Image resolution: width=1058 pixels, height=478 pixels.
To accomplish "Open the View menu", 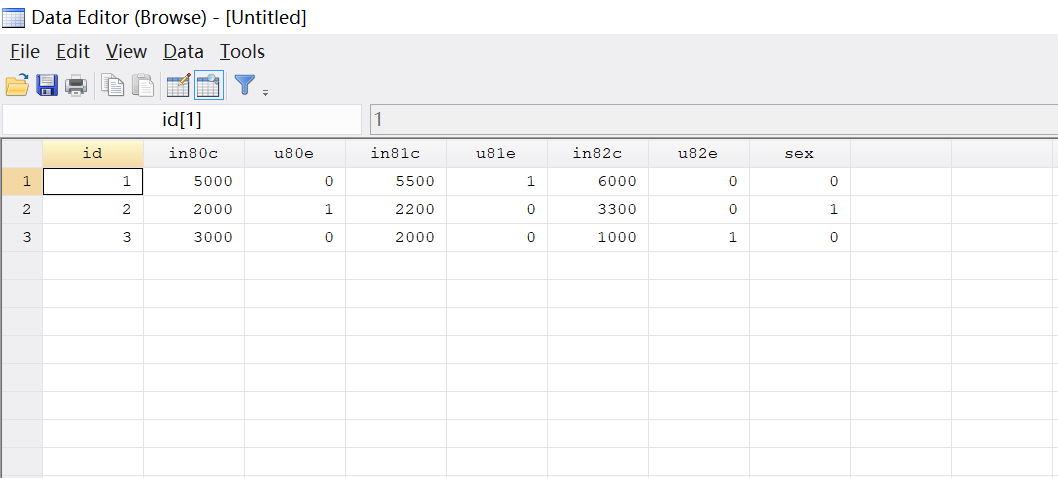I will pyautogui.click(x=126, y=51).
